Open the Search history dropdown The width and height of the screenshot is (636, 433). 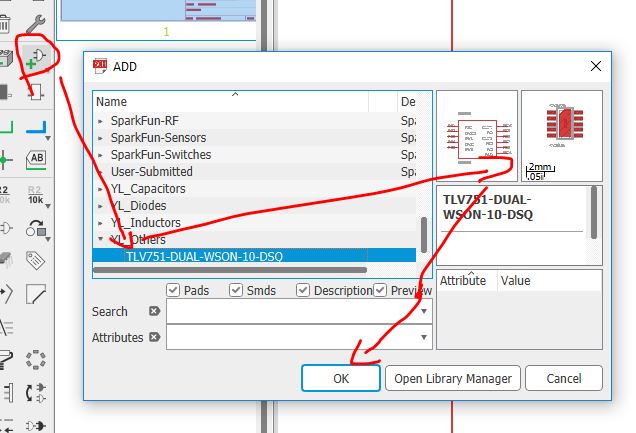pyautogui.click(x=424, y=312)
